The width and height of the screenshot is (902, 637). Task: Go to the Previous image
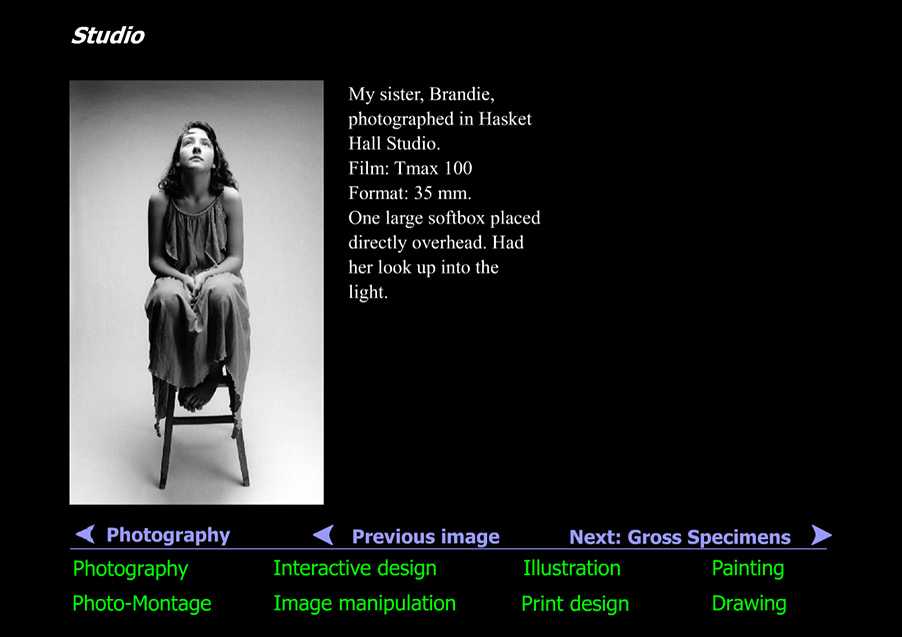coord(426,536)
